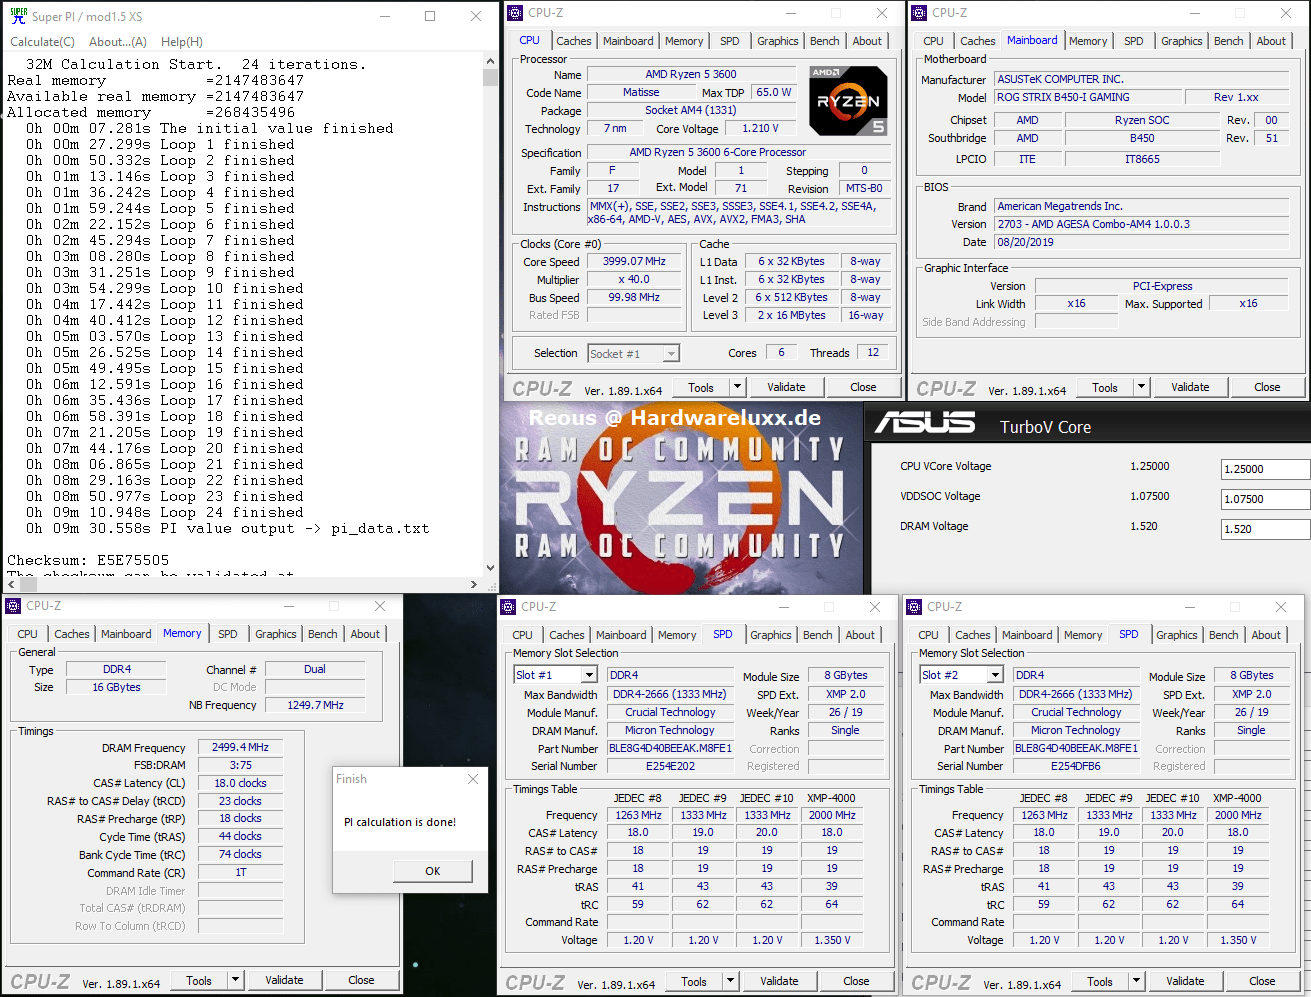
Task: Open Bench tab in motherboard CPU-Z window
Action: (1229, 41)
